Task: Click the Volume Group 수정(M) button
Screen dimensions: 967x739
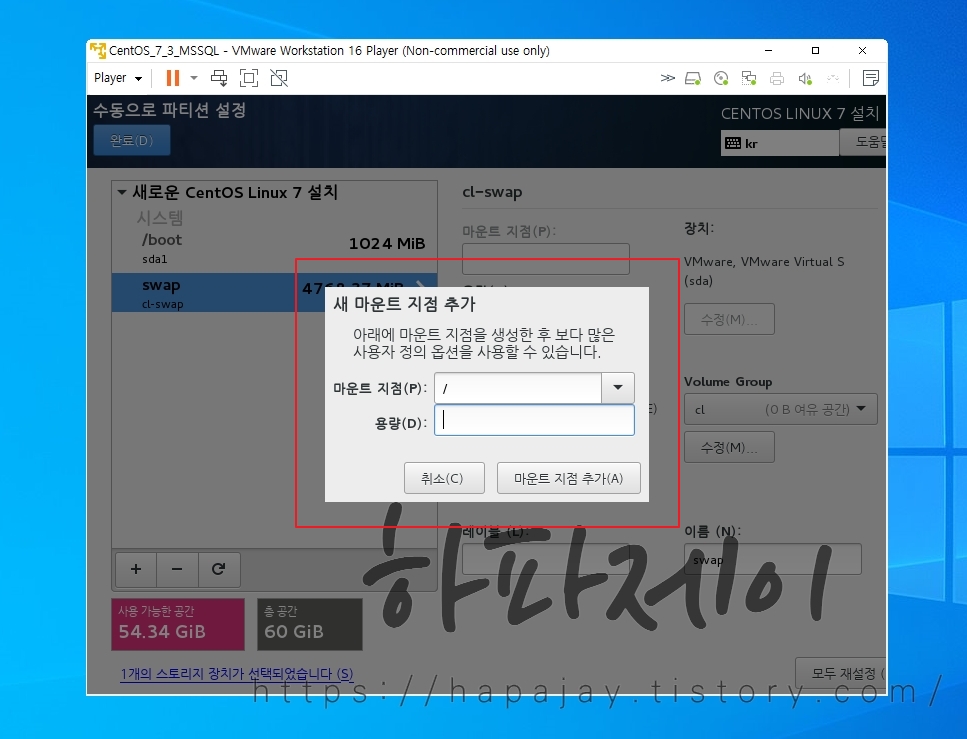Action: [729, 447]
